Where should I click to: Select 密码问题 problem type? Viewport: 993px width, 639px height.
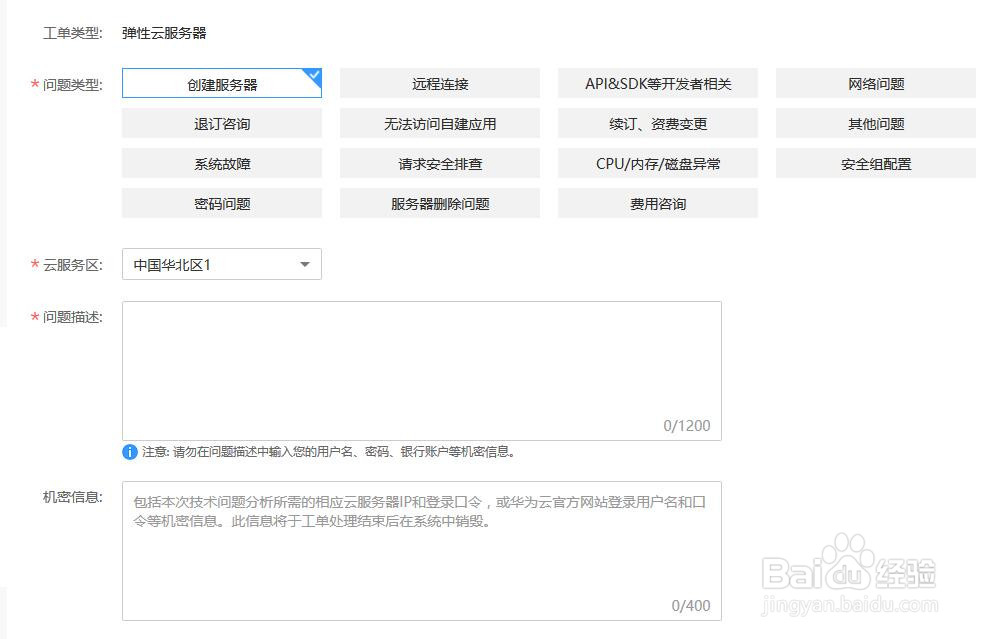[222, 203]
